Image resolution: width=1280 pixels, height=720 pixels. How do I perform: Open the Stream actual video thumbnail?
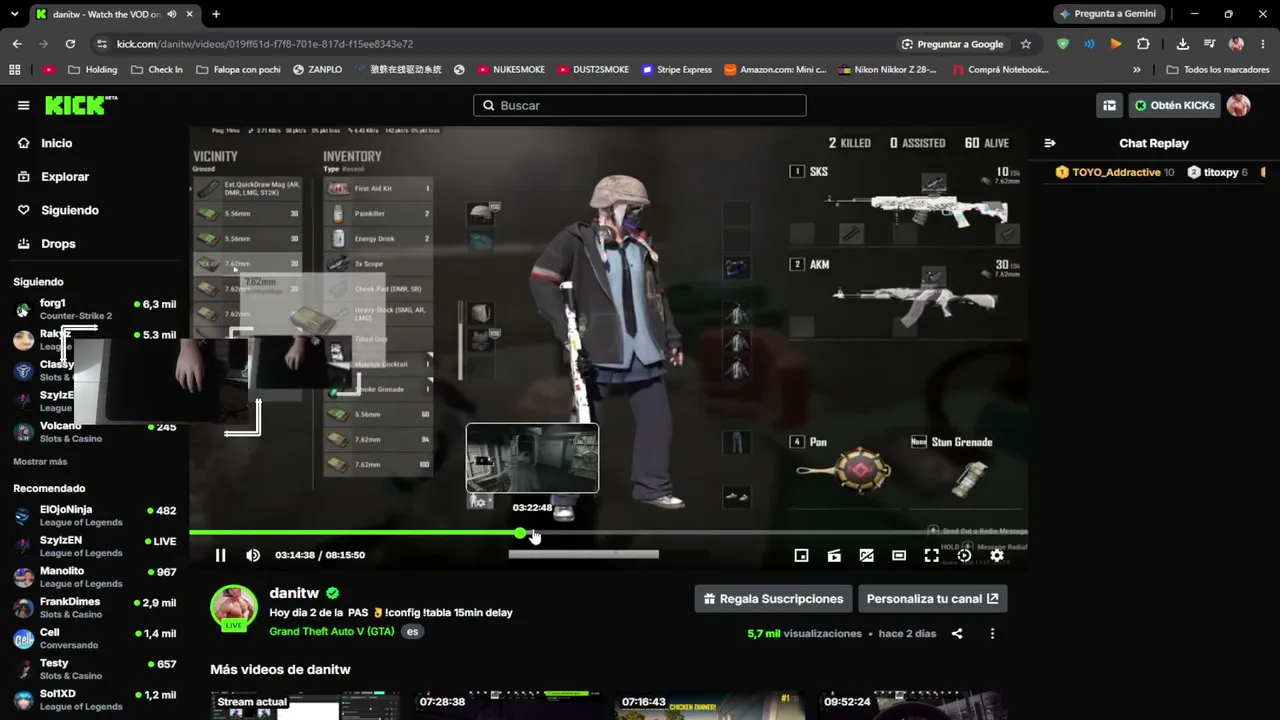305,705
